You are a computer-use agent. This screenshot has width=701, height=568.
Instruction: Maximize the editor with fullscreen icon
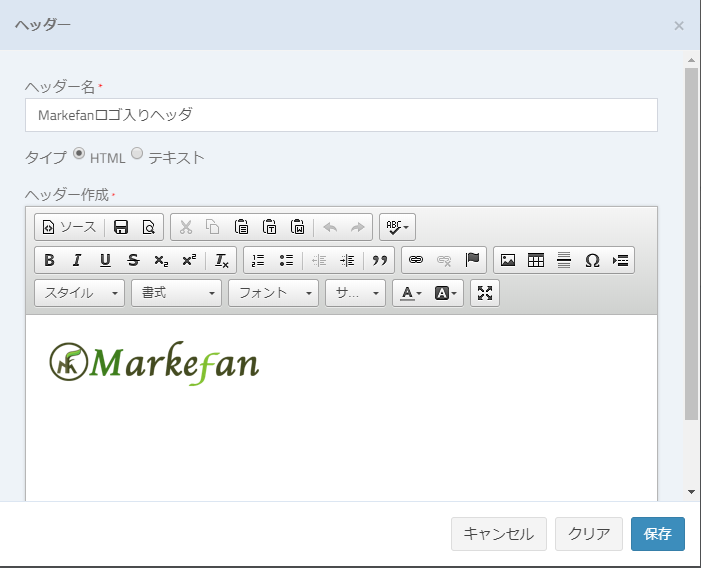pos(485,293)
